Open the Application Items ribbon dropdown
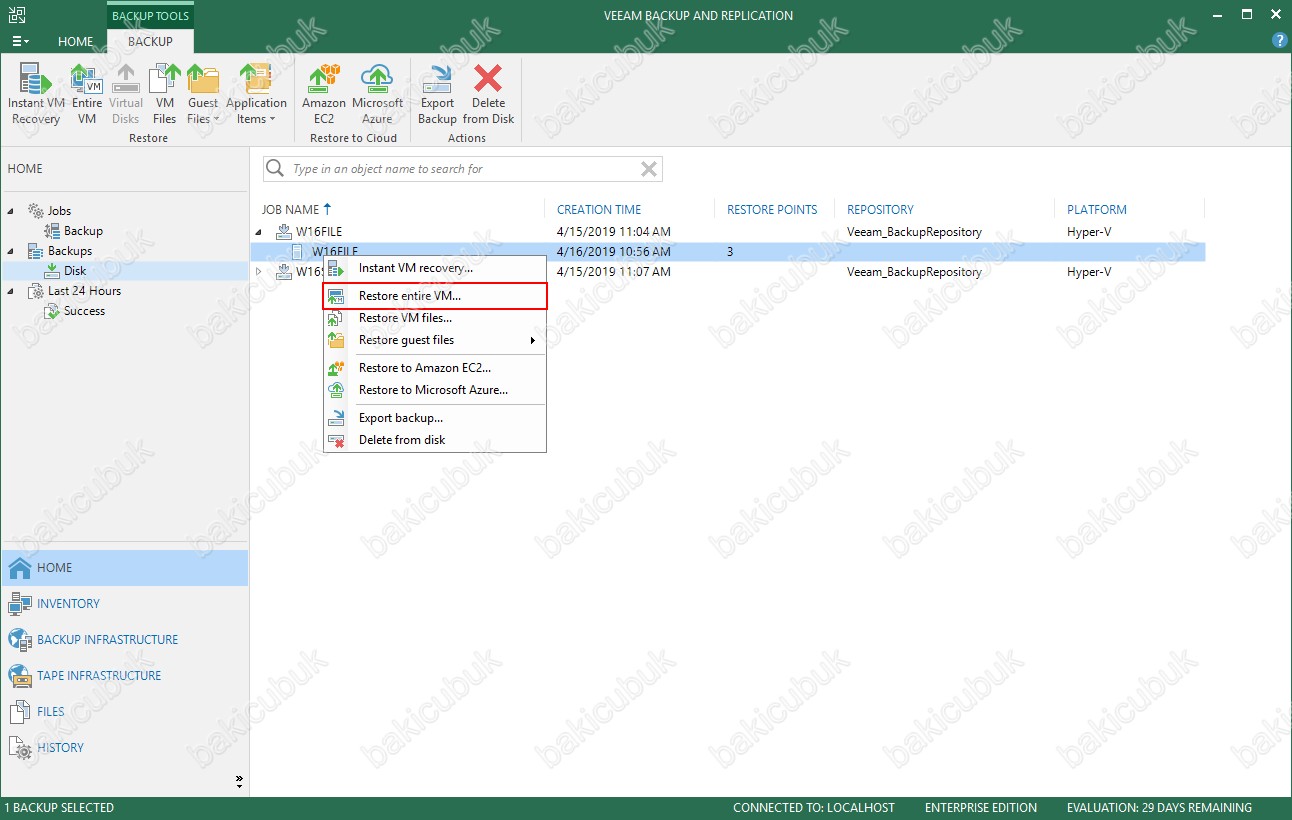Screen dimensions: 1292x820 [256, 94]
